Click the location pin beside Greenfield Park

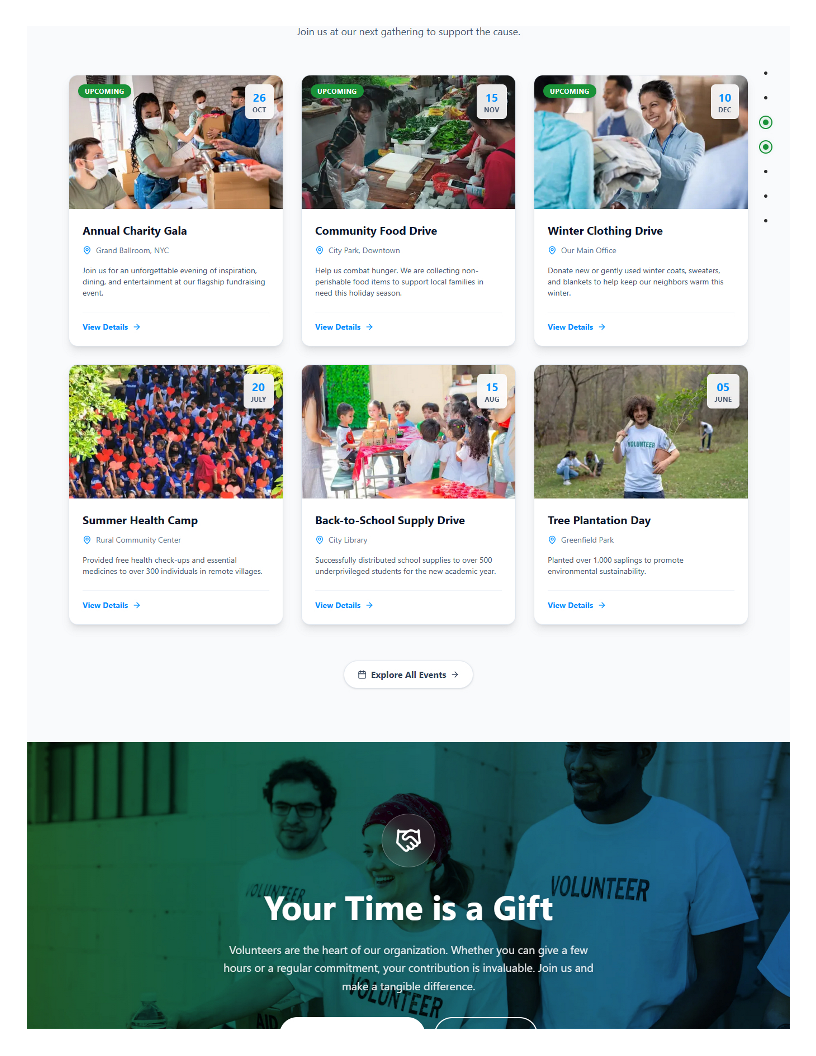pyautogui.click(x=552, y=539)
